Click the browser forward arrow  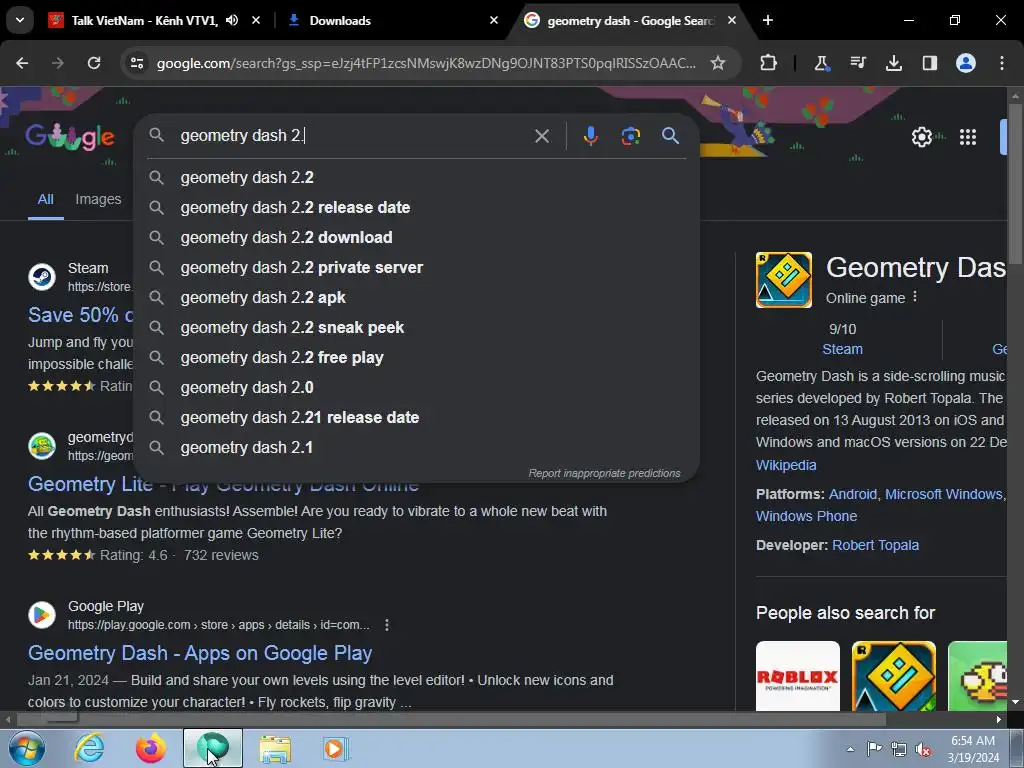58,63
